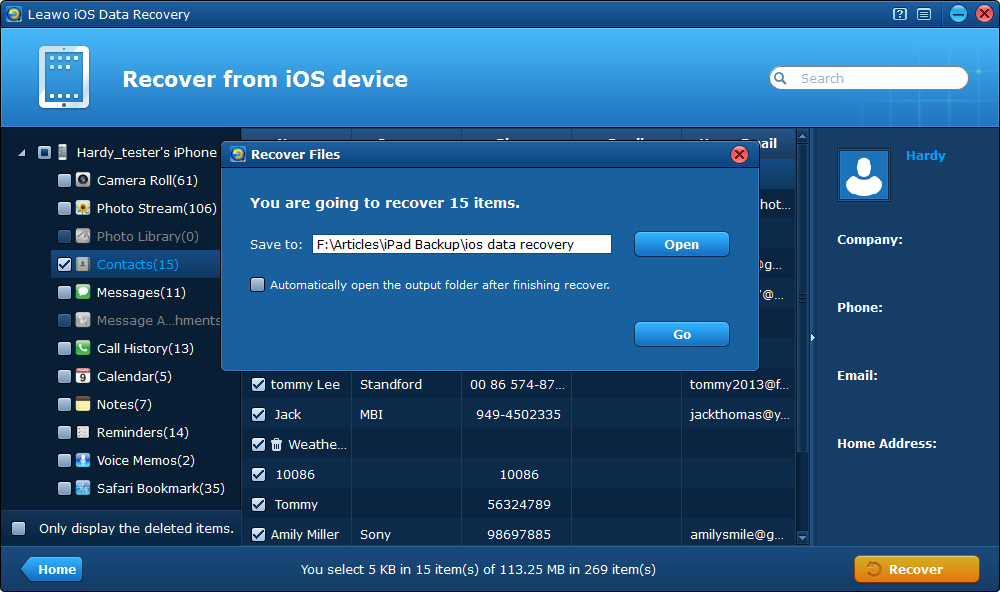Click the Save to path field

pos(462,244)
